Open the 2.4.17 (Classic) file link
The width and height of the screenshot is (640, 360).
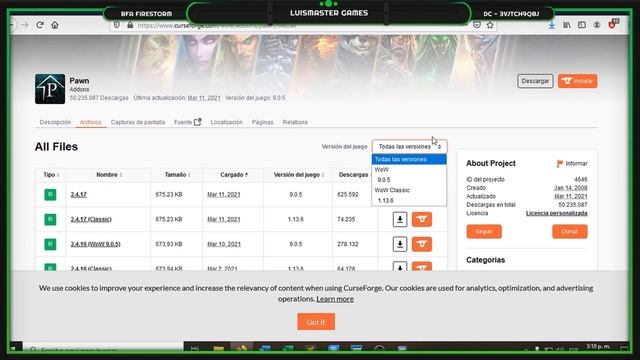coord(91,219)
